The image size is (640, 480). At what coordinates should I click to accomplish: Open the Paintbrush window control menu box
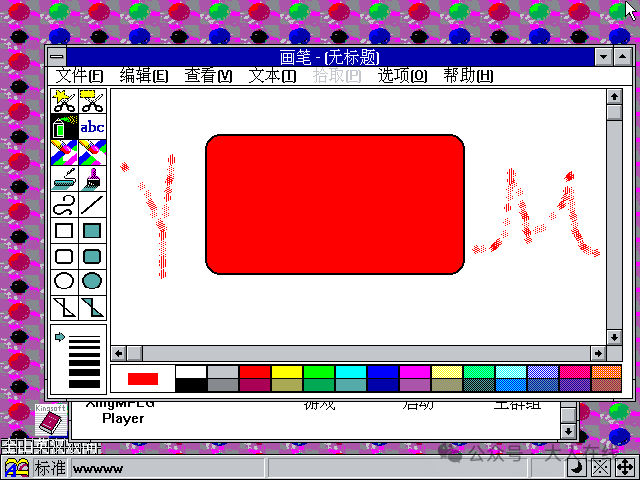[x=57, y=57]
